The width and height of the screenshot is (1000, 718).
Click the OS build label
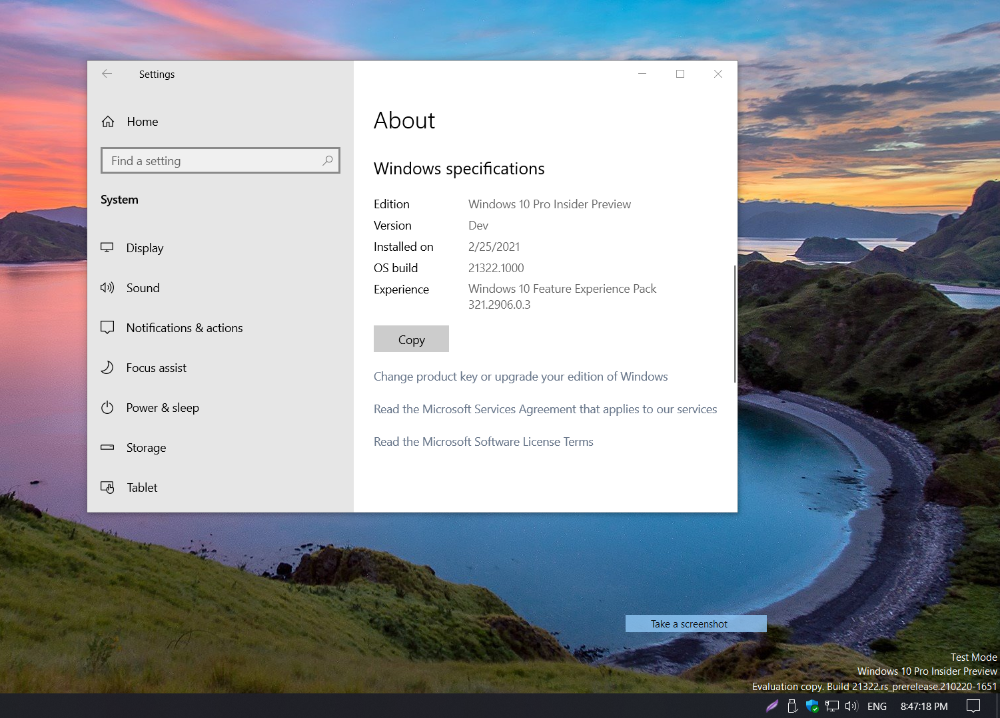tap(395, 268)
